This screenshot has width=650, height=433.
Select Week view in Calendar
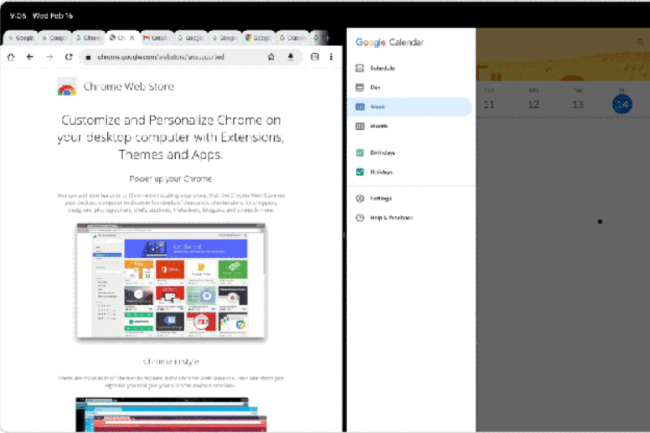tap(410, 107)
